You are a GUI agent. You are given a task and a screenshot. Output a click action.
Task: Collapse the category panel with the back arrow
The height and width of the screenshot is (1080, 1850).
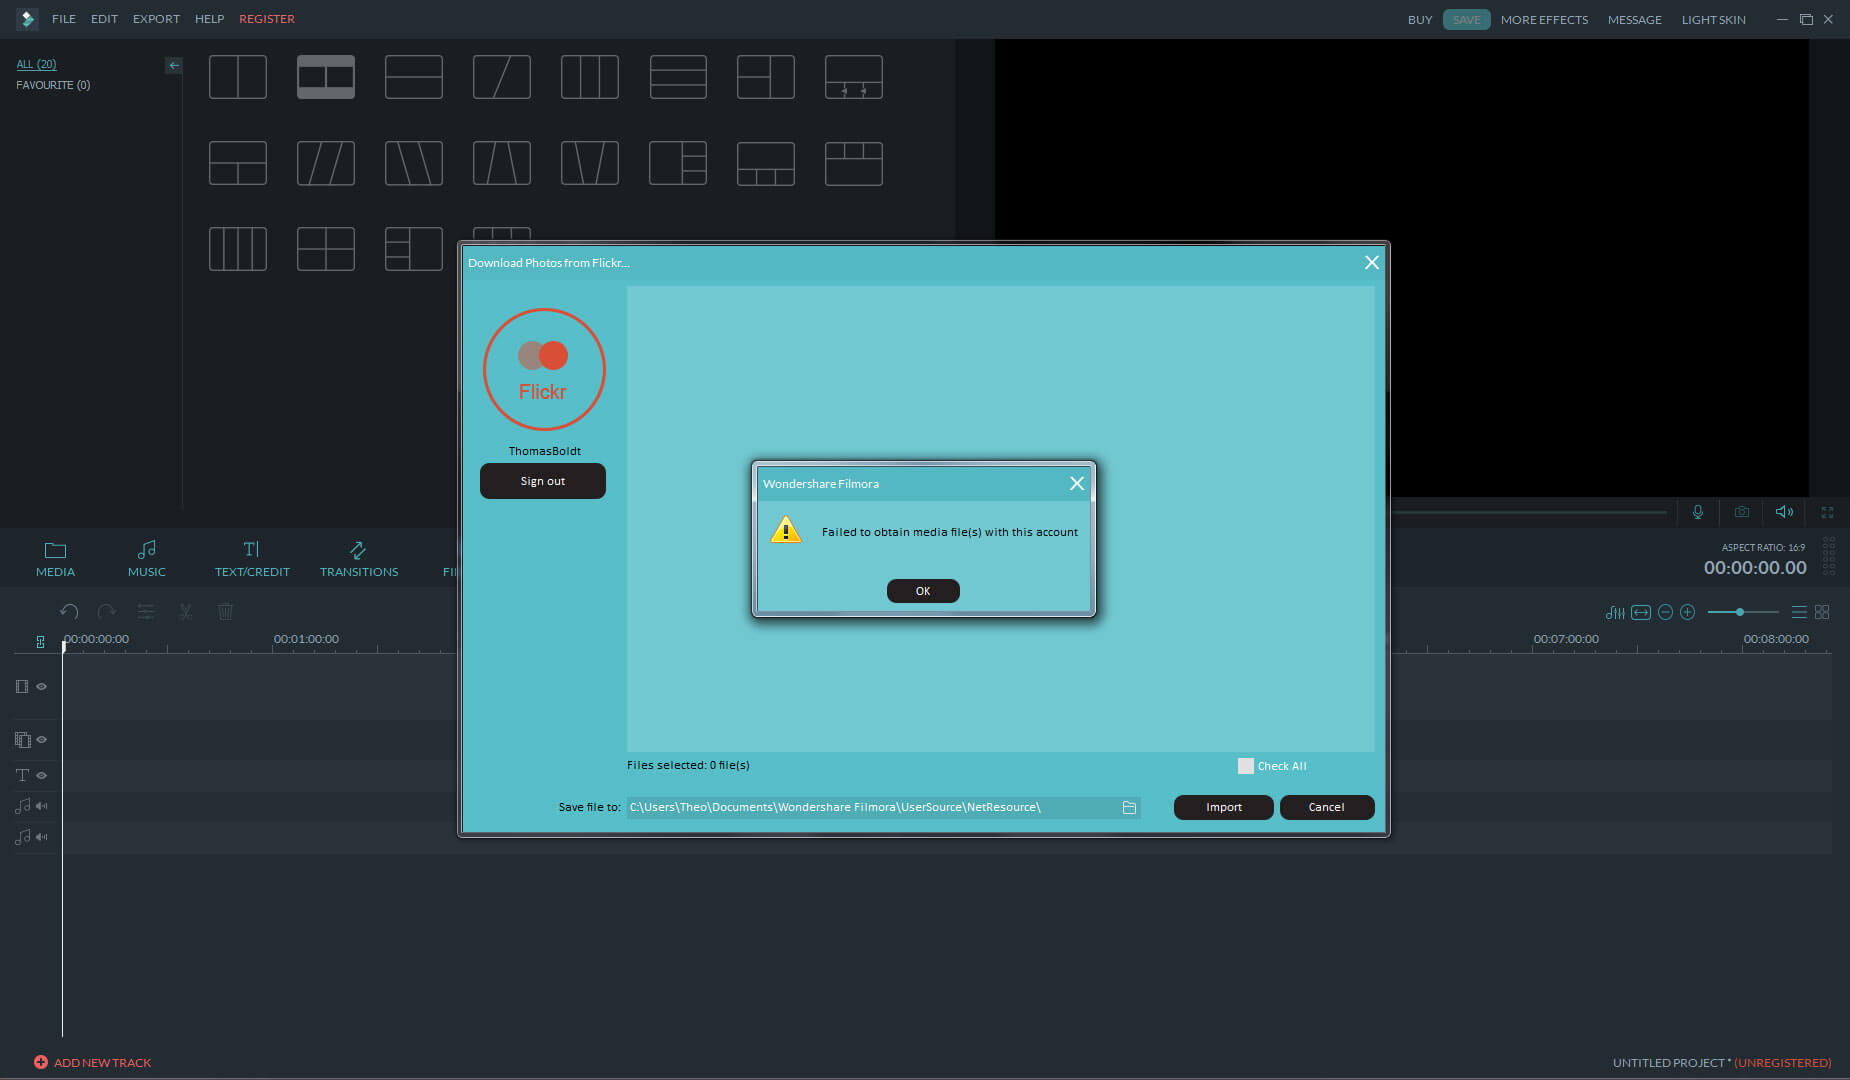pos(174,65)
